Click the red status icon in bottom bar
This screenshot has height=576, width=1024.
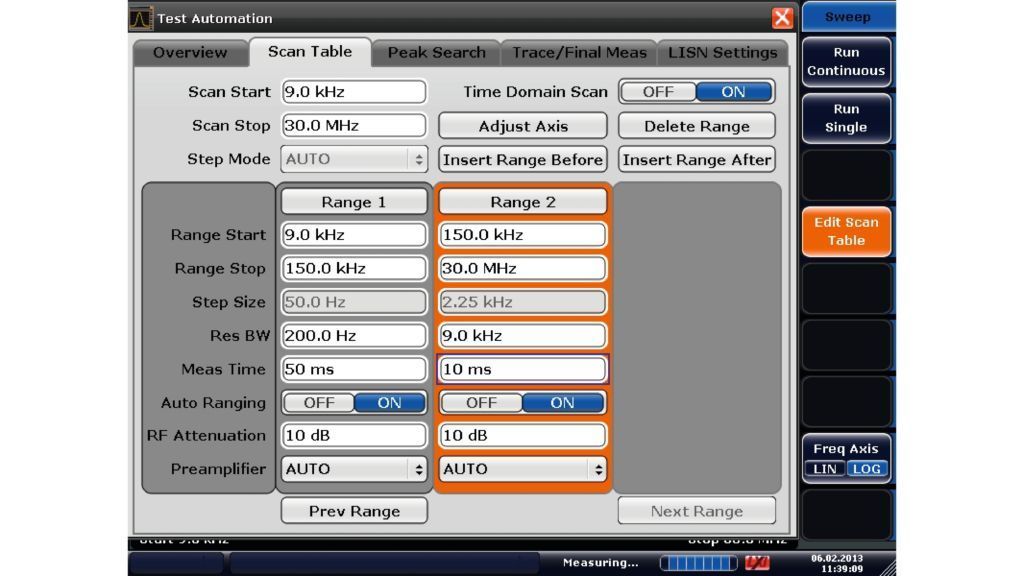(757, 563)
